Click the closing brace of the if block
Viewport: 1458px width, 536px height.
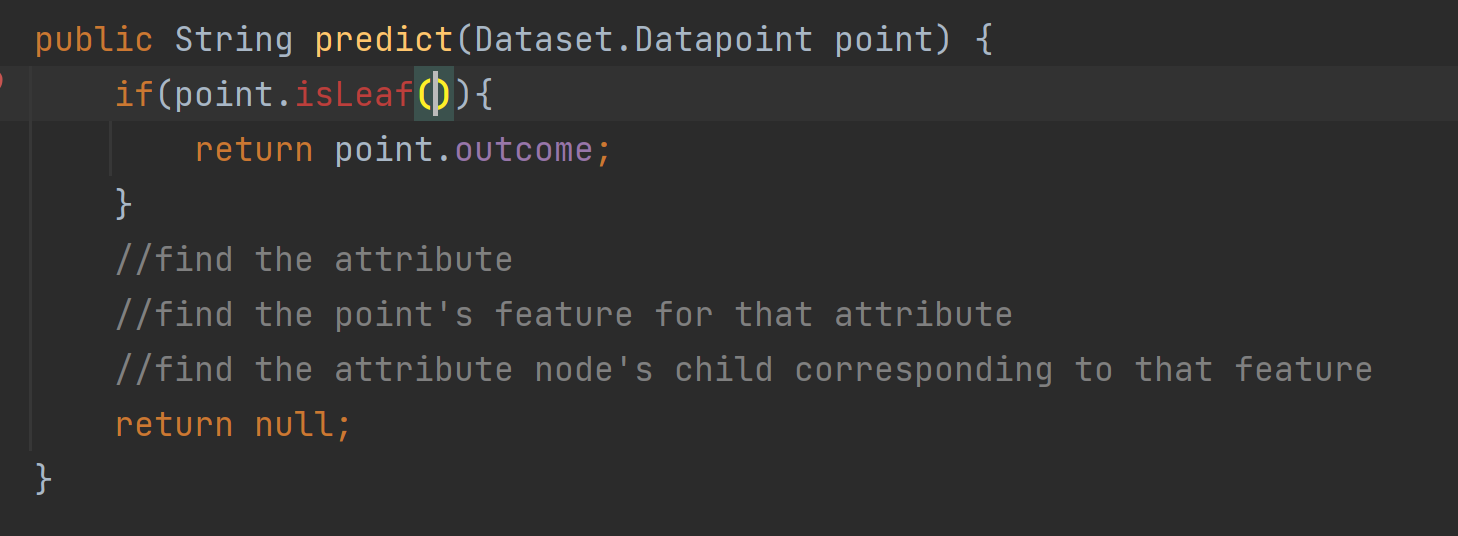click(124, 205)
